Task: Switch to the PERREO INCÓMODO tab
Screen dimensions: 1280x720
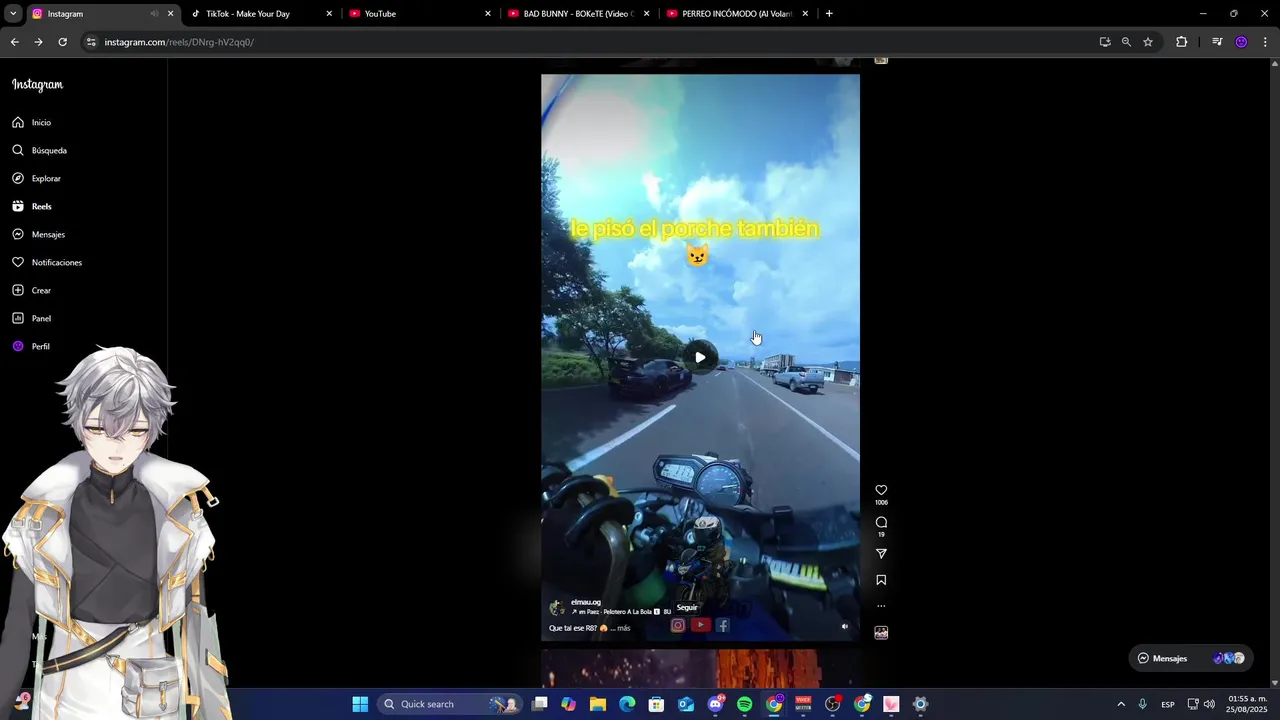Action: [x=738, y=14]
